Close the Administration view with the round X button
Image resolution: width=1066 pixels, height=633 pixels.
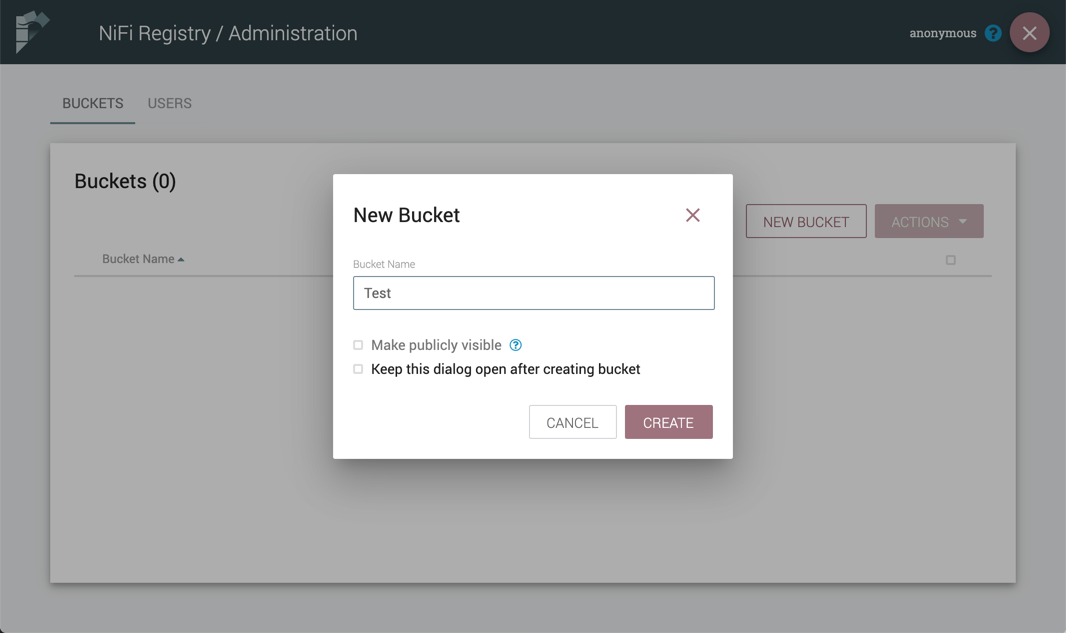click(1029, 33)
